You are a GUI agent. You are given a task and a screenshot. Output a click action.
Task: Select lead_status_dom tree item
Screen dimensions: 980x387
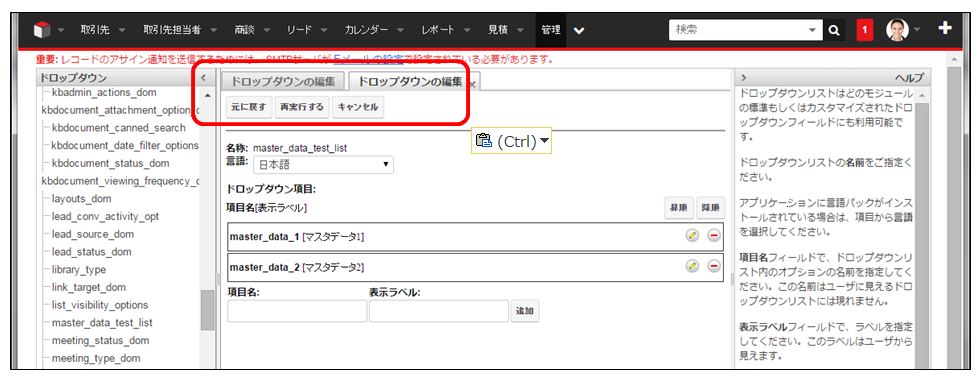click(x=92, y=252)
